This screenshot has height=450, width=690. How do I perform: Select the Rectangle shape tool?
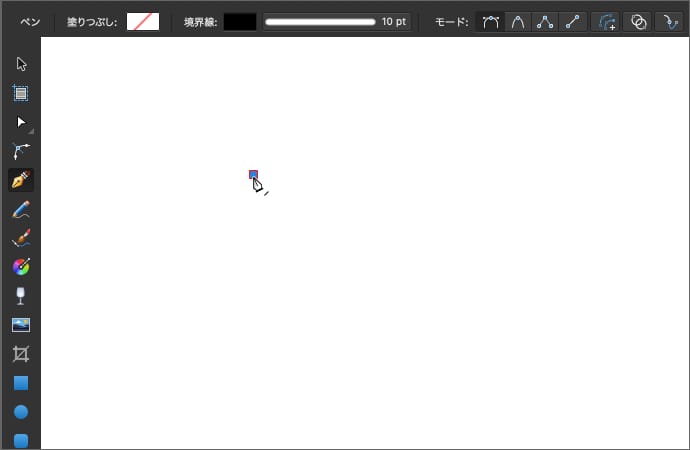[x=21, y=383]
